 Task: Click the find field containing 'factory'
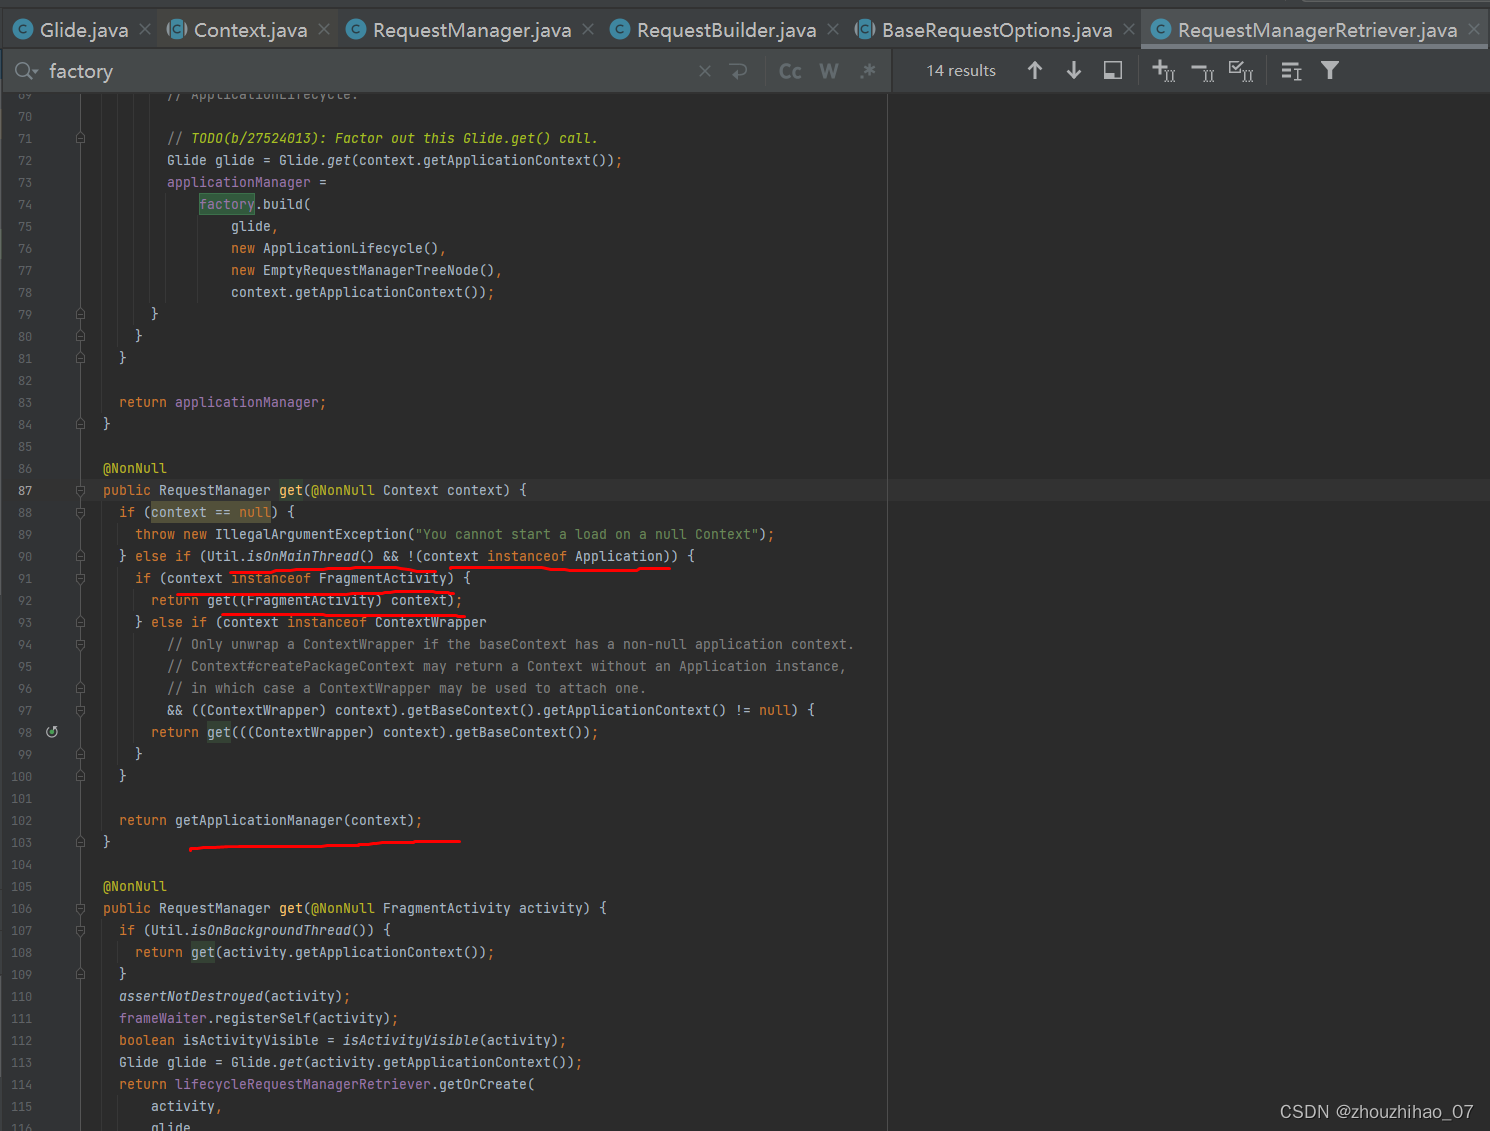[370, 71]
